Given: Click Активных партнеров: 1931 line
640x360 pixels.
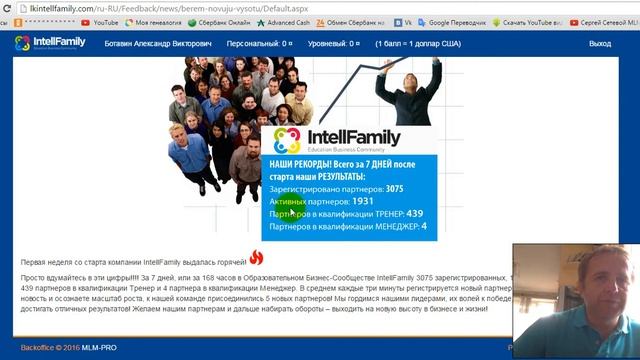Looking at the screenshot, I should (321, 201).
